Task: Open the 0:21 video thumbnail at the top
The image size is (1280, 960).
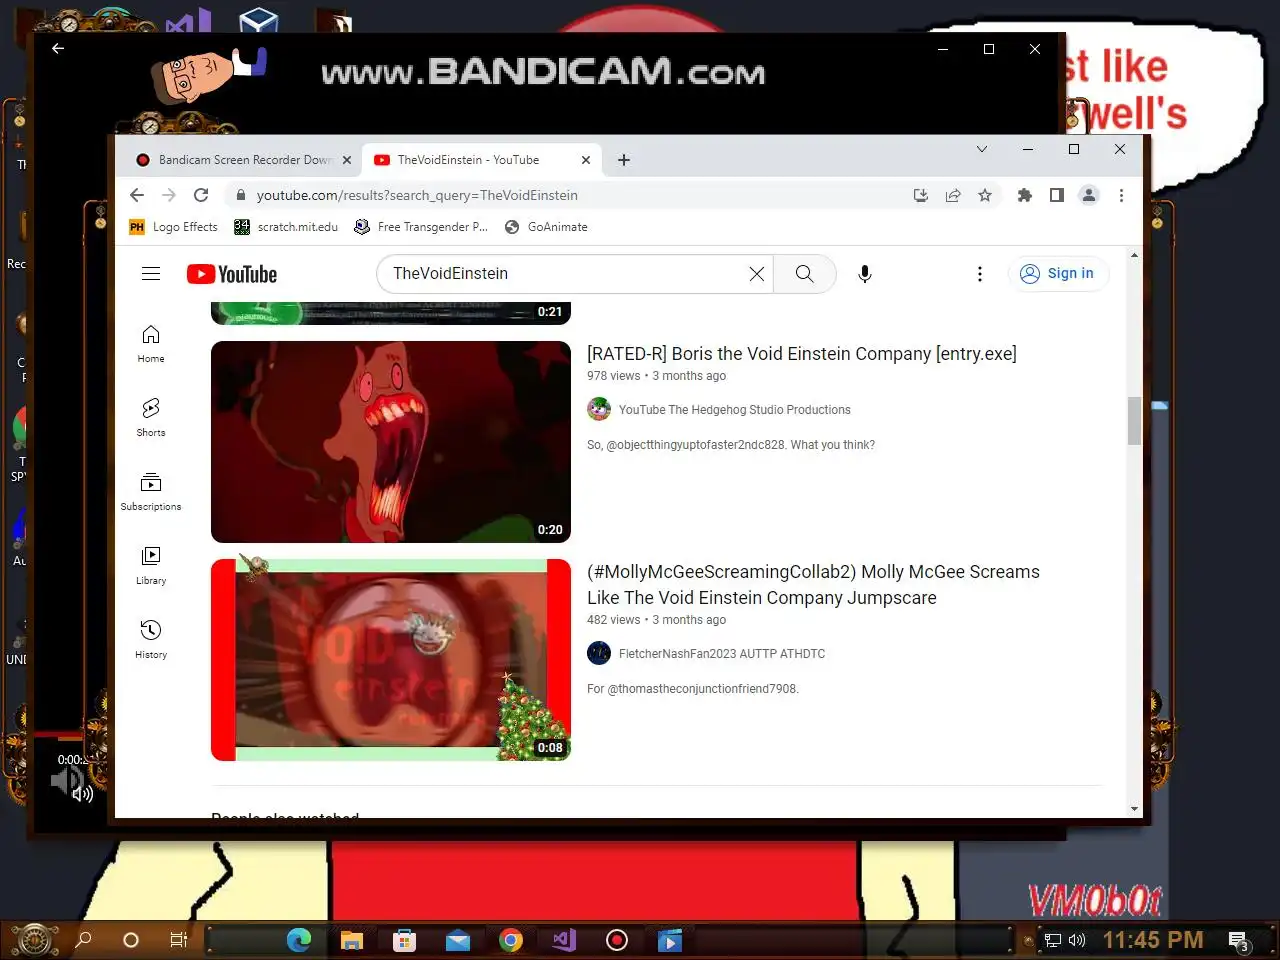Action: click(x=391, y=313)
